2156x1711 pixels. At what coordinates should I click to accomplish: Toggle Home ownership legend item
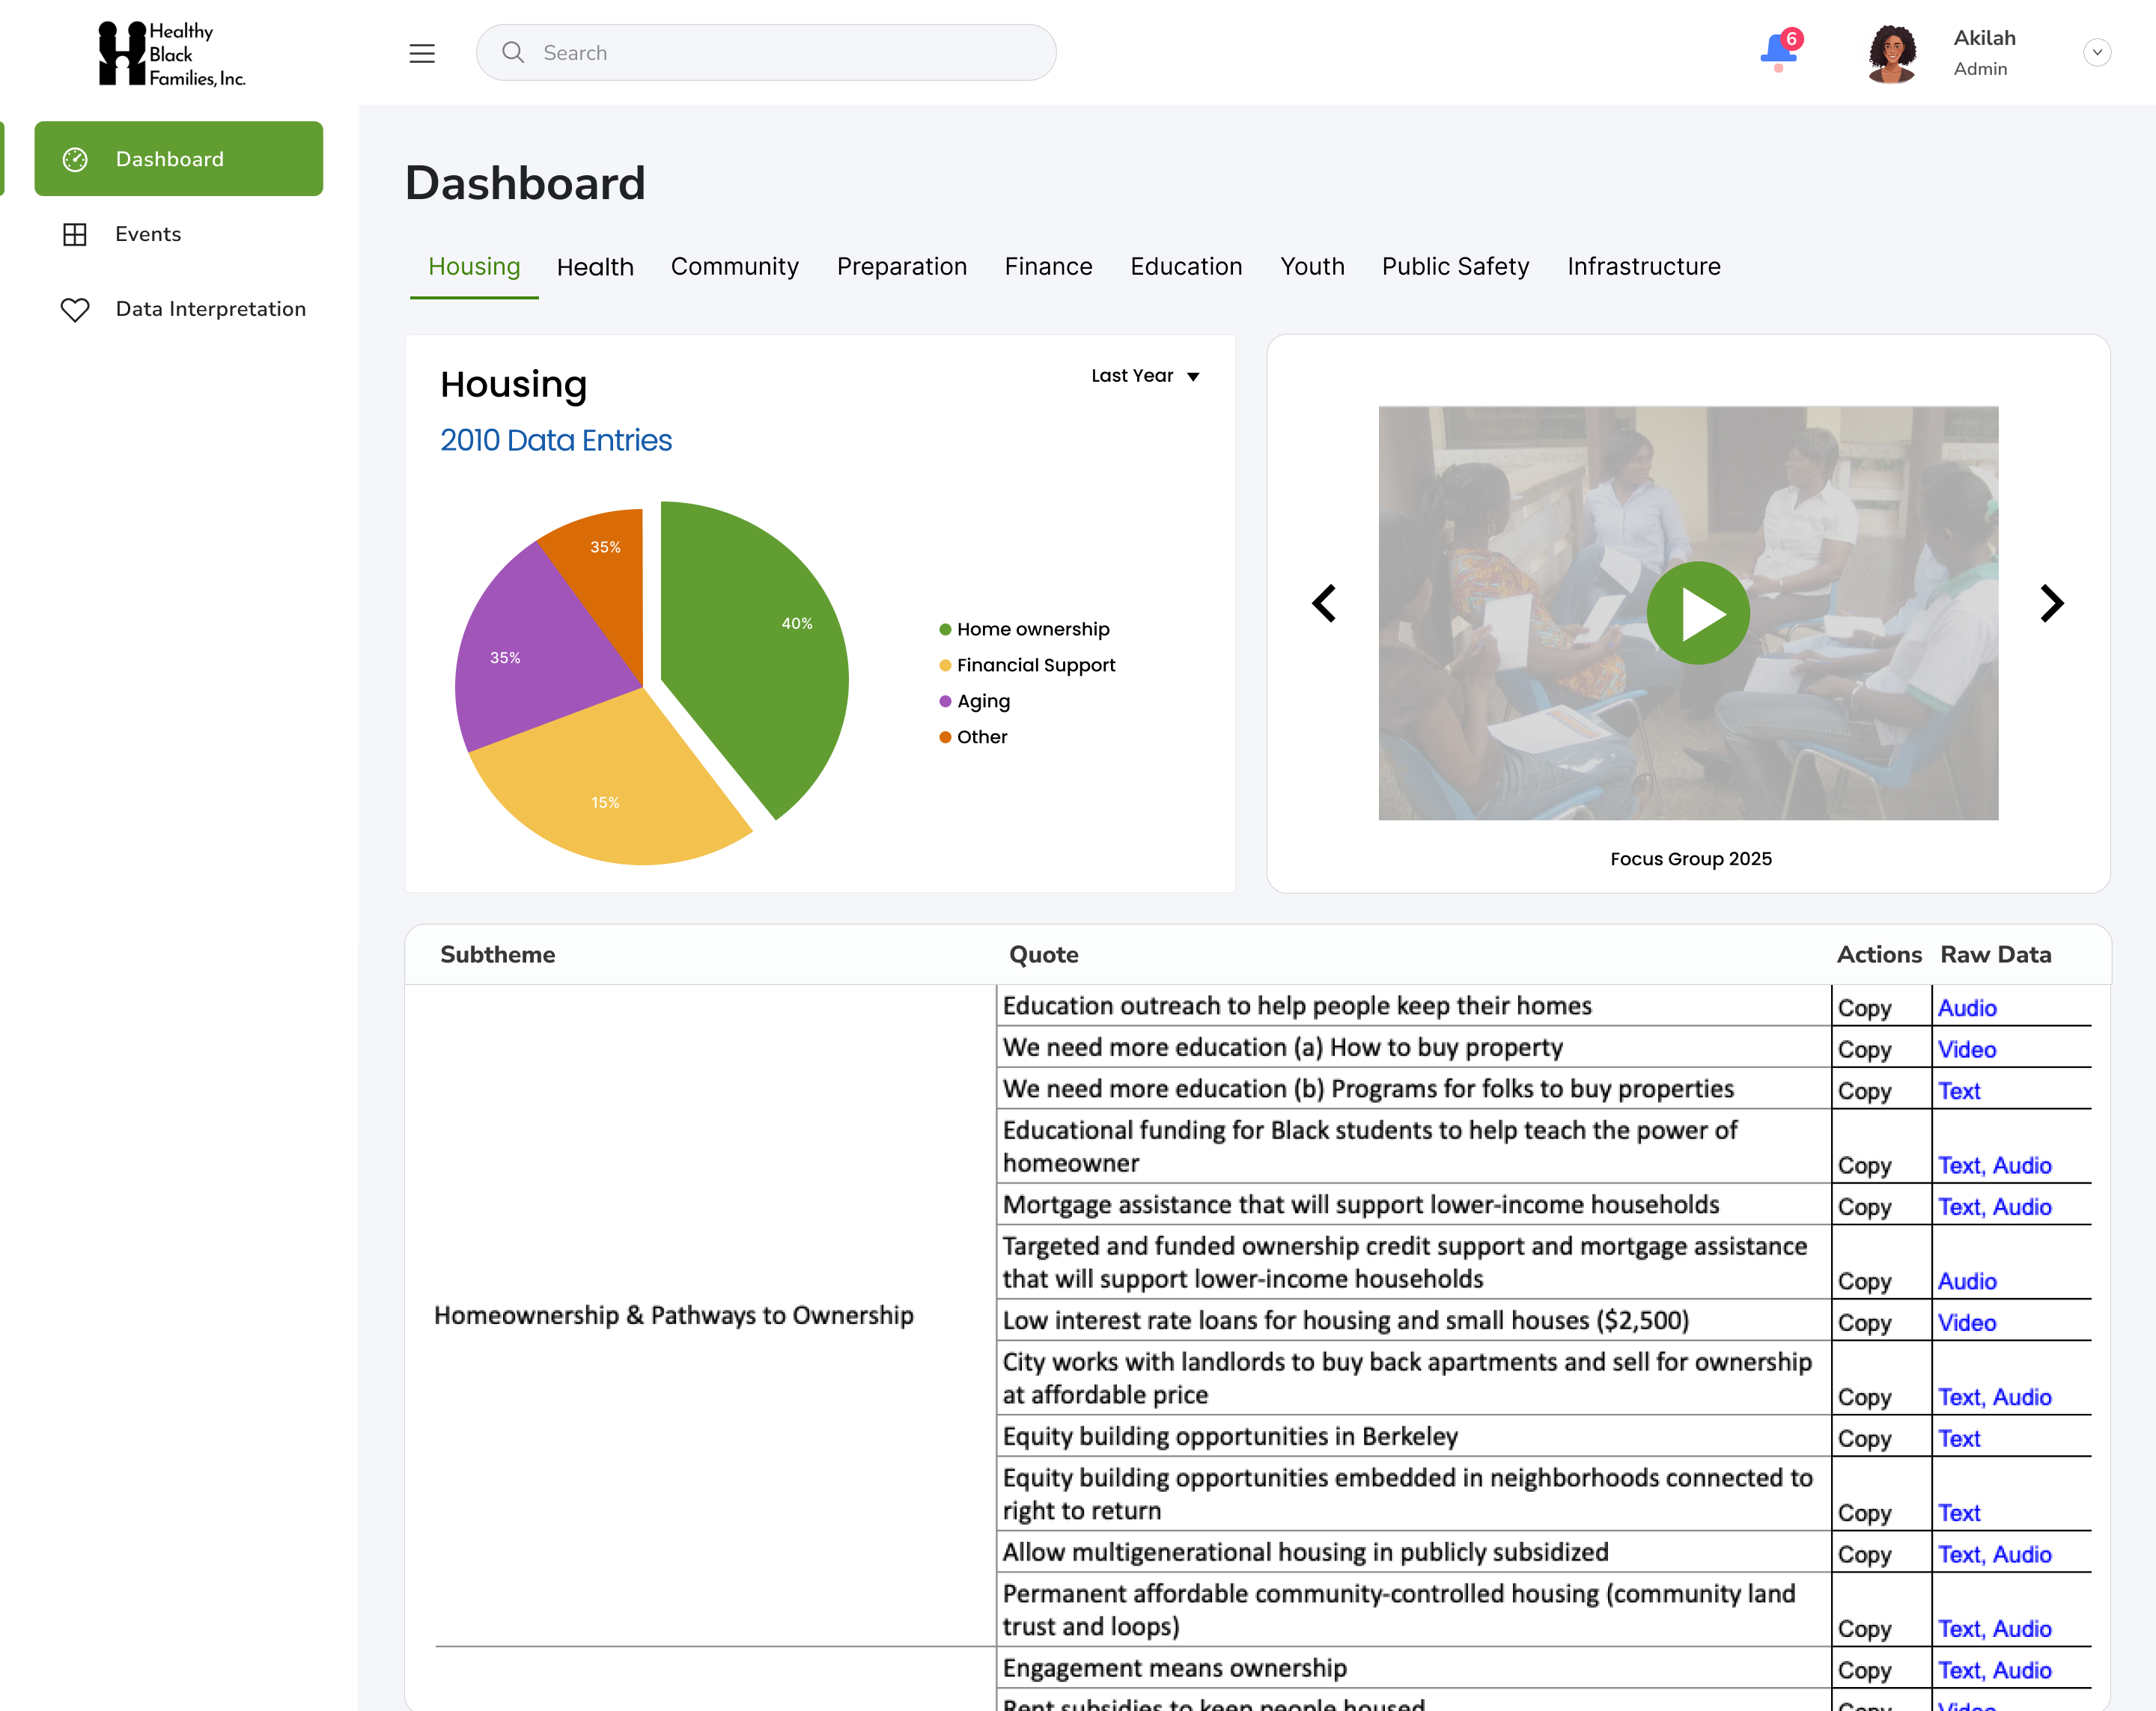tap(1032, 629)
